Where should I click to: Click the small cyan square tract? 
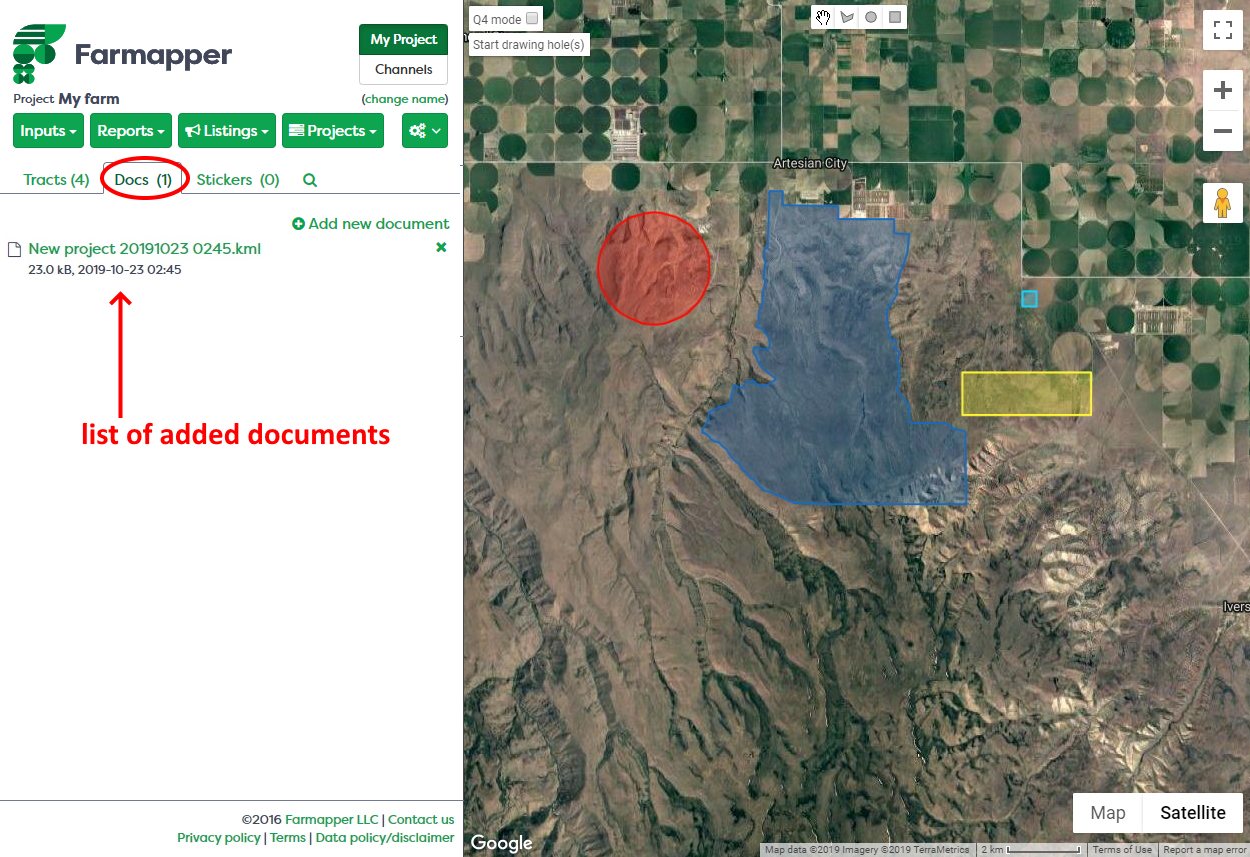click(1029, 298)
